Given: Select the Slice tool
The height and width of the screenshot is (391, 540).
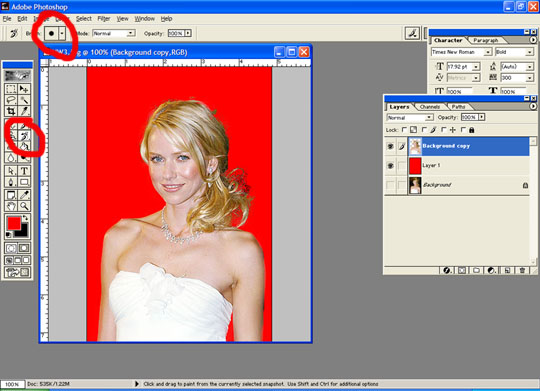Looking at the screenshot, I should point(24,111).
